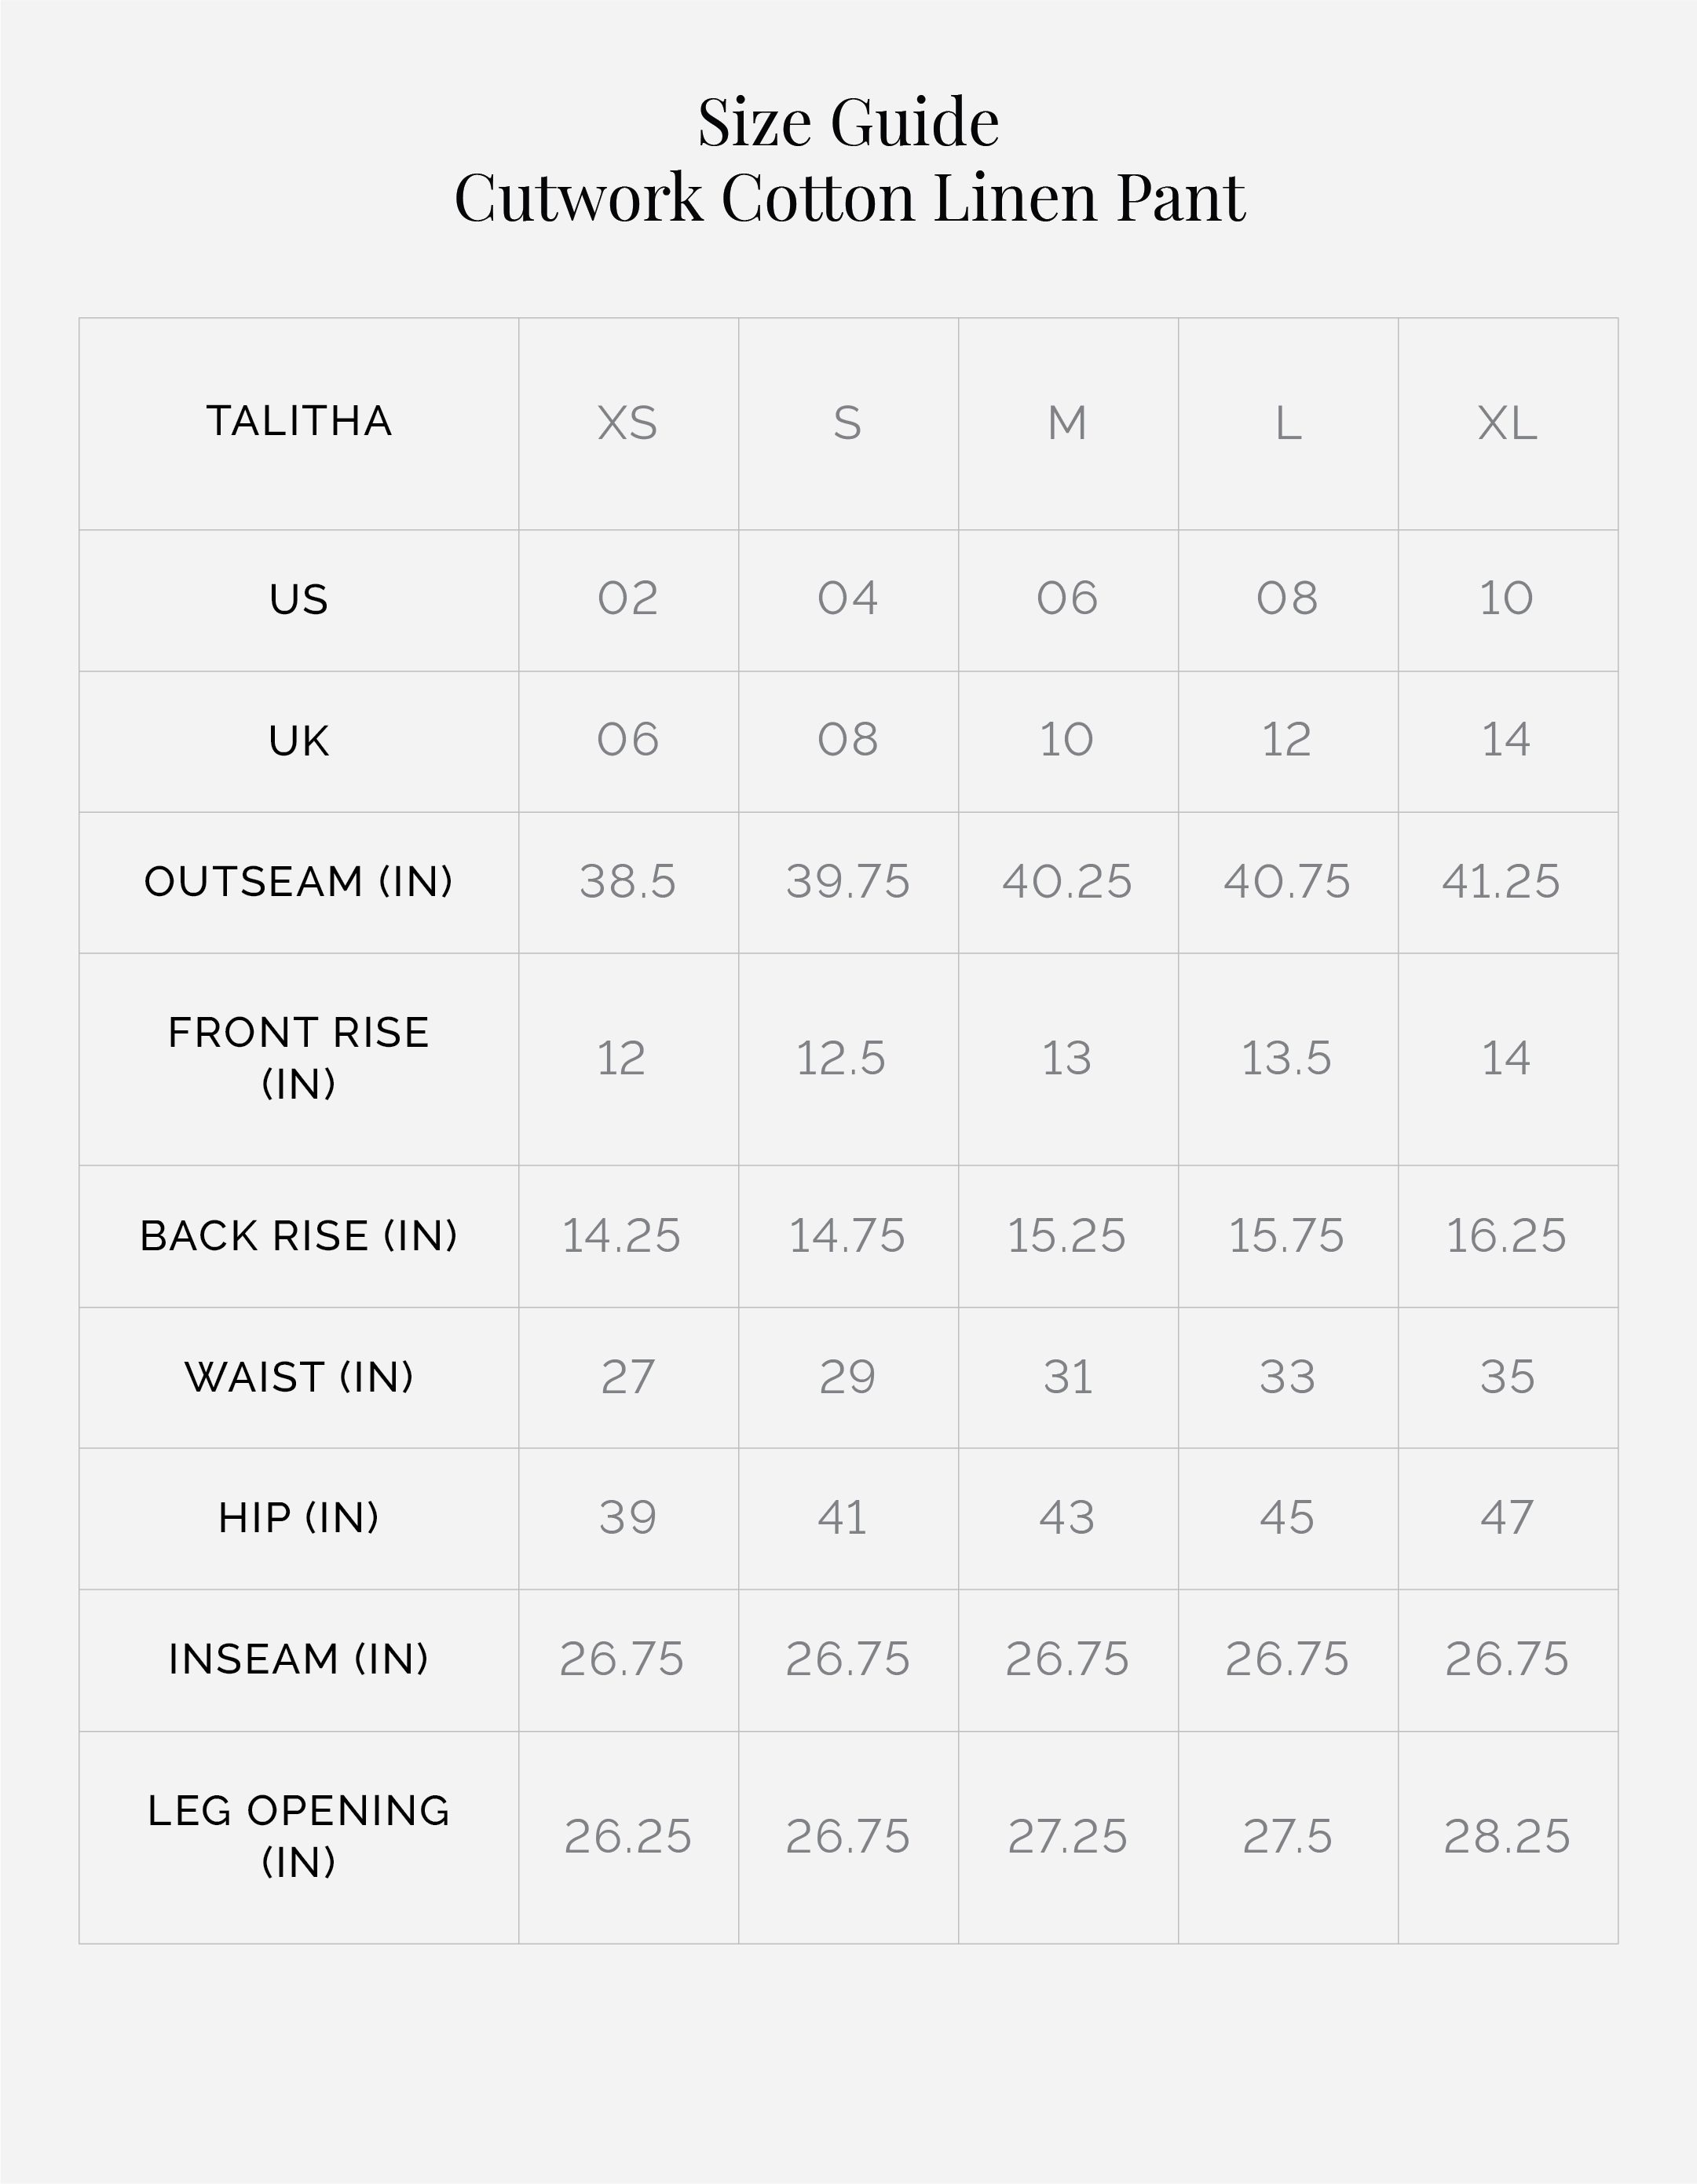
Task: Click the INSEAM (IN) row label
Action: pos(299,1659)
